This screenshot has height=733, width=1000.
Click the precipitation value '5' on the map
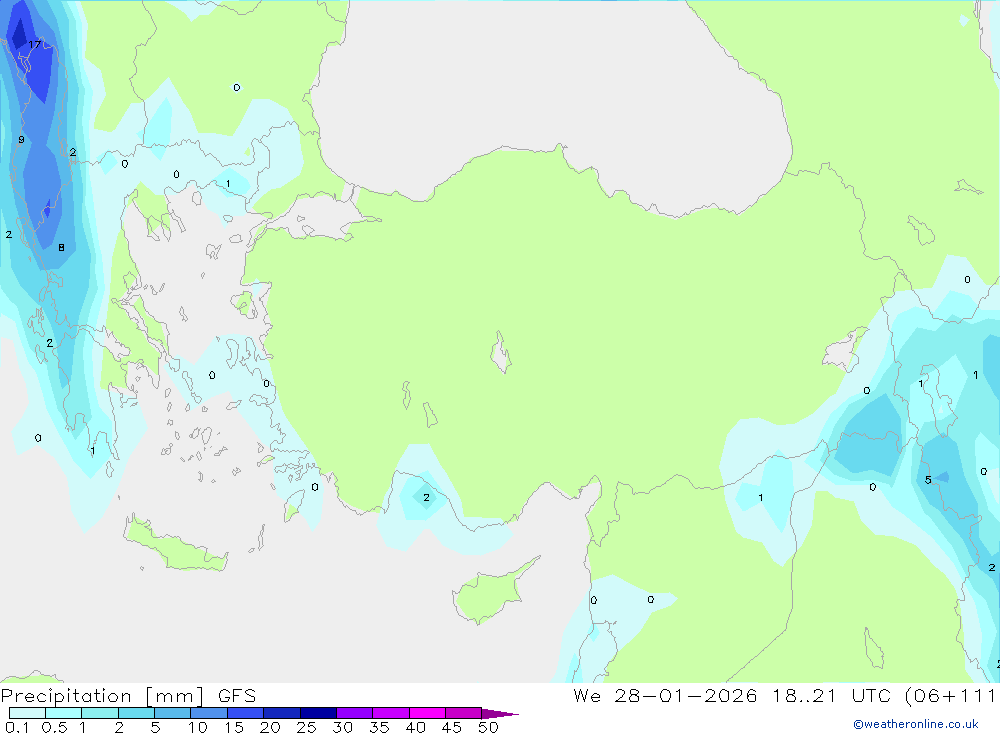928,480
